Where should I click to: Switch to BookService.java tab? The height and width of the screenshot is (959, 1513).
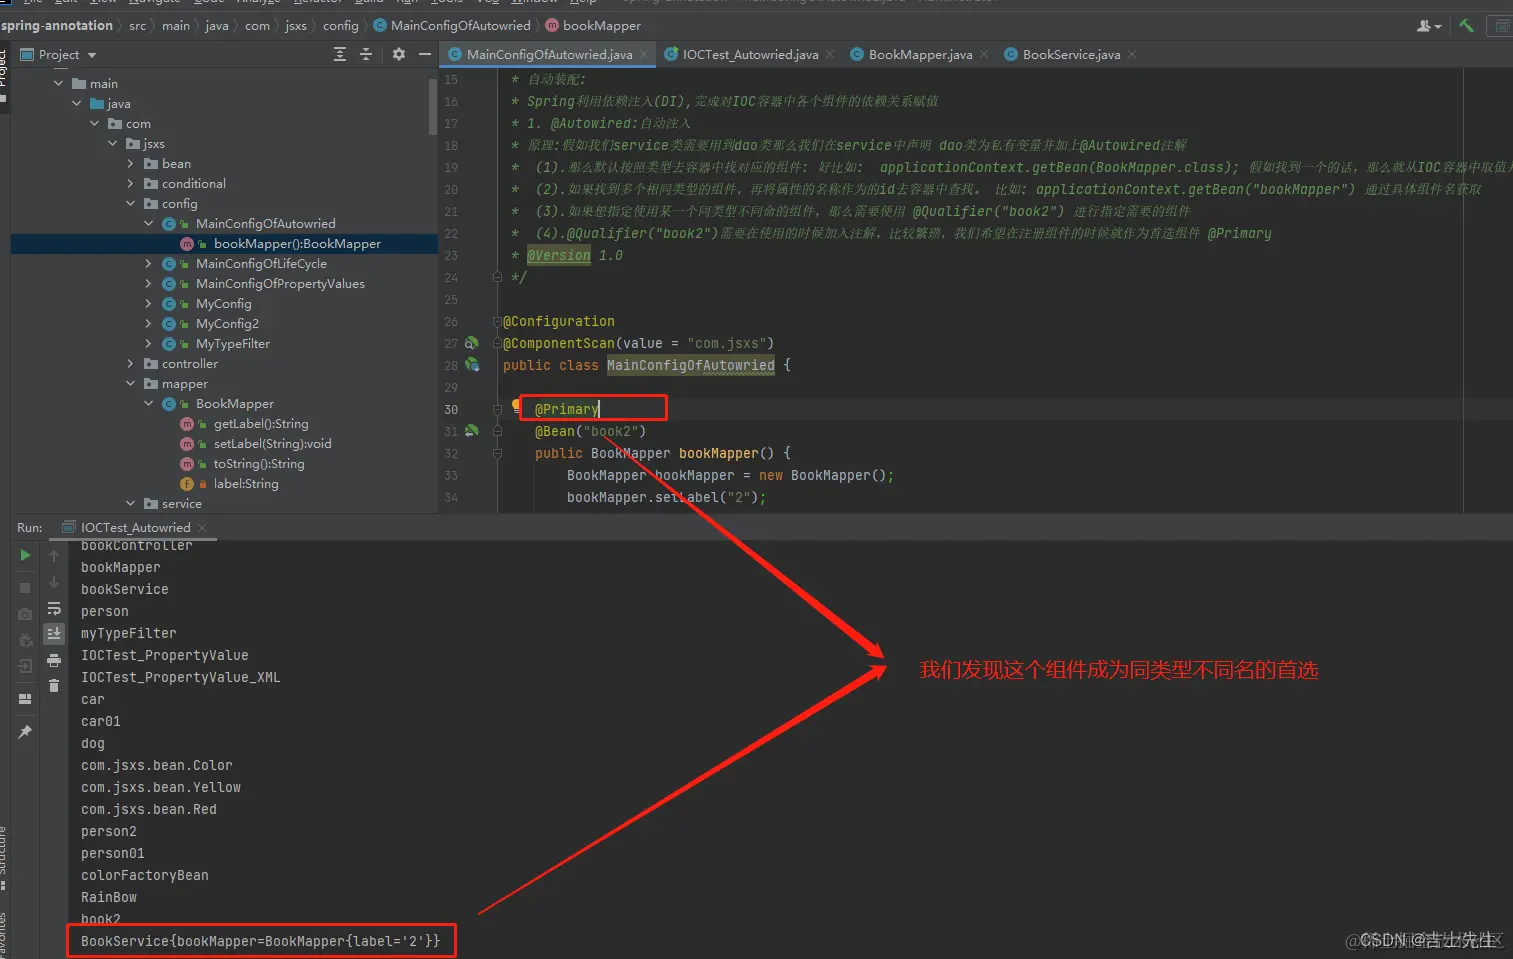(x=1071, y=54)
